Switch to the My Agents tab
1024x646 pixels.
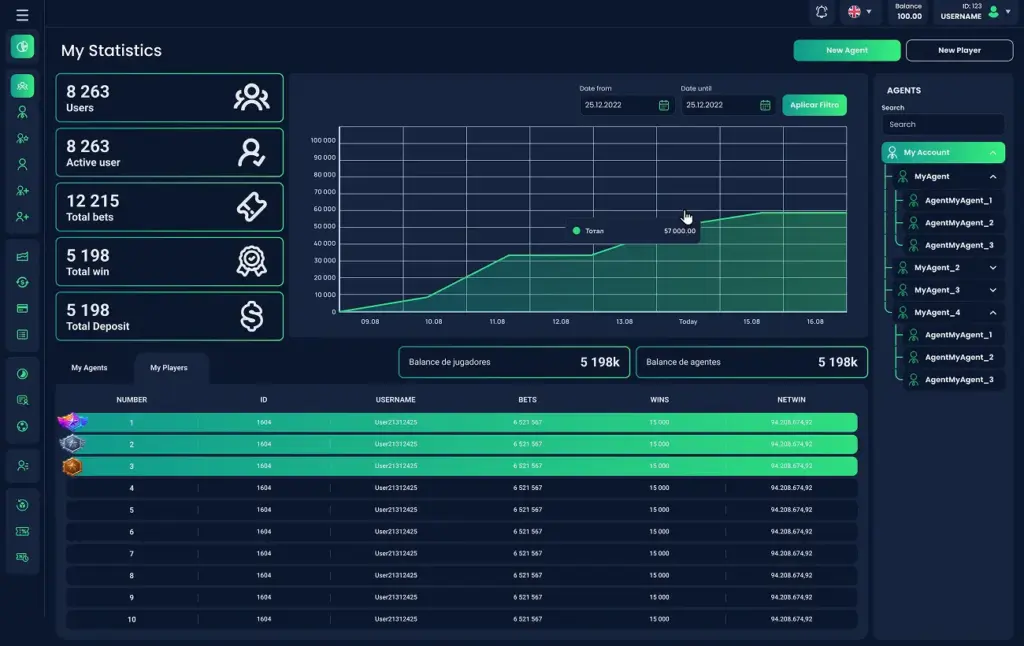pos(89,368)
